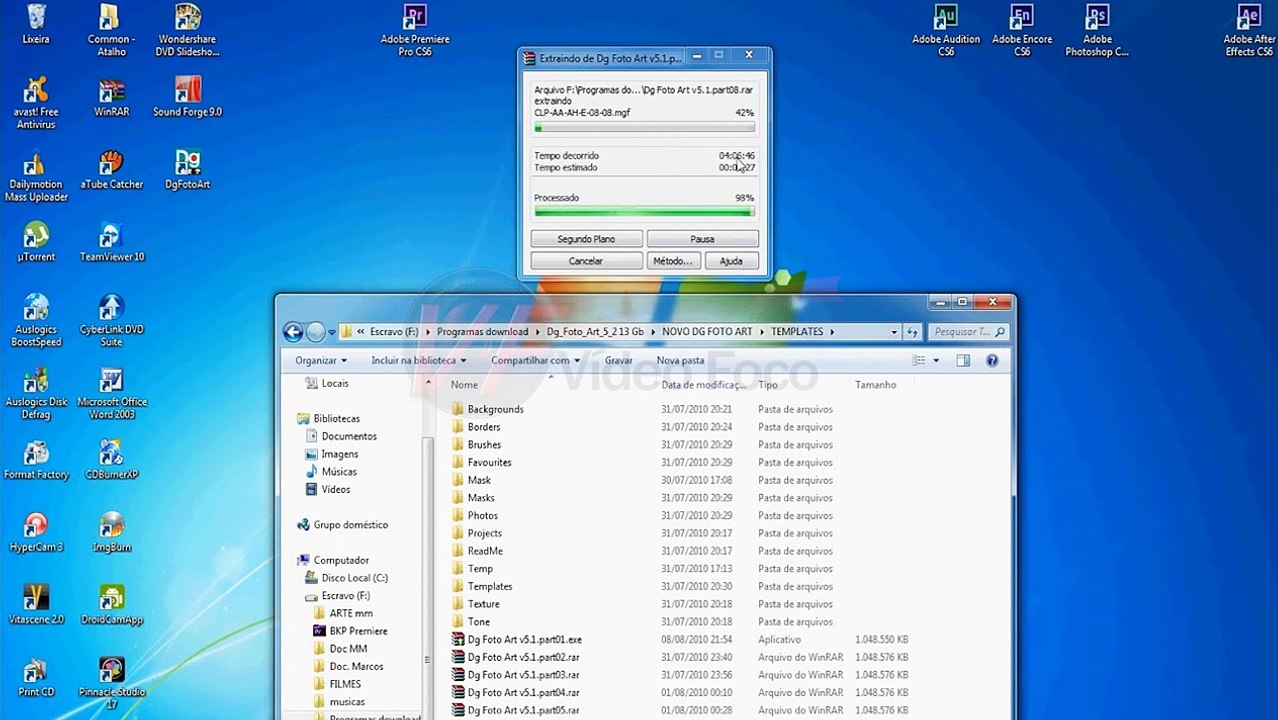Open HyperCam 3 icon
Screen dimensions: 1278x720
[36, 533]
